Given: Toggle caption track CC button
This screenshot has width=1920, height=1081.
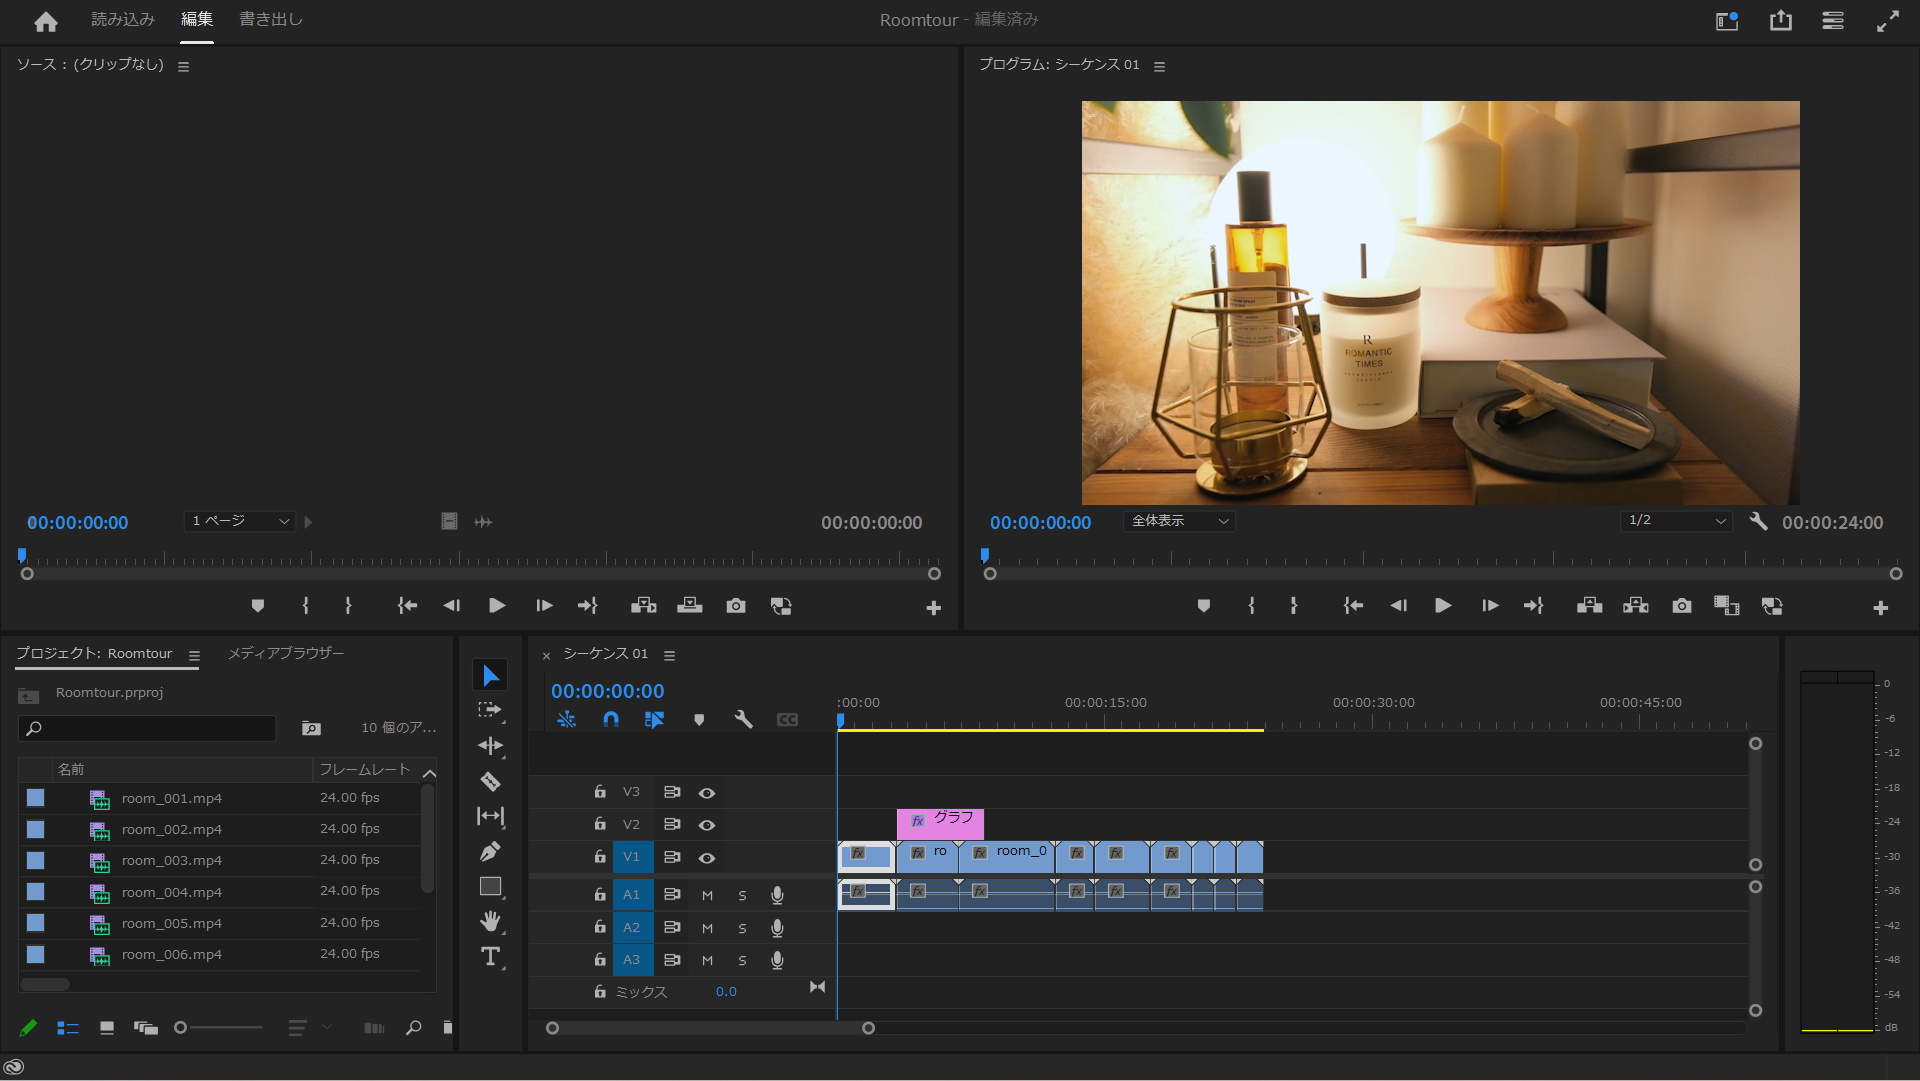Looking at the screenshot, I should coord(788,720).
